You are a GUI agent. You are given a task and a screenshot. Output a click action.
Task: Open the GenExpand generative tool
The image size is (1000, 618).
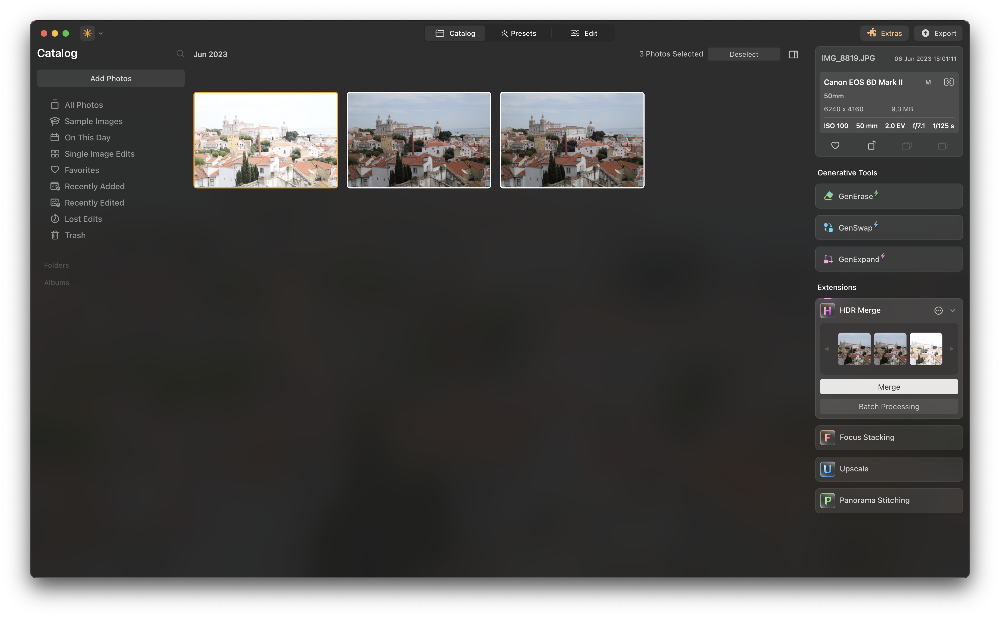(x=888, y=259)
